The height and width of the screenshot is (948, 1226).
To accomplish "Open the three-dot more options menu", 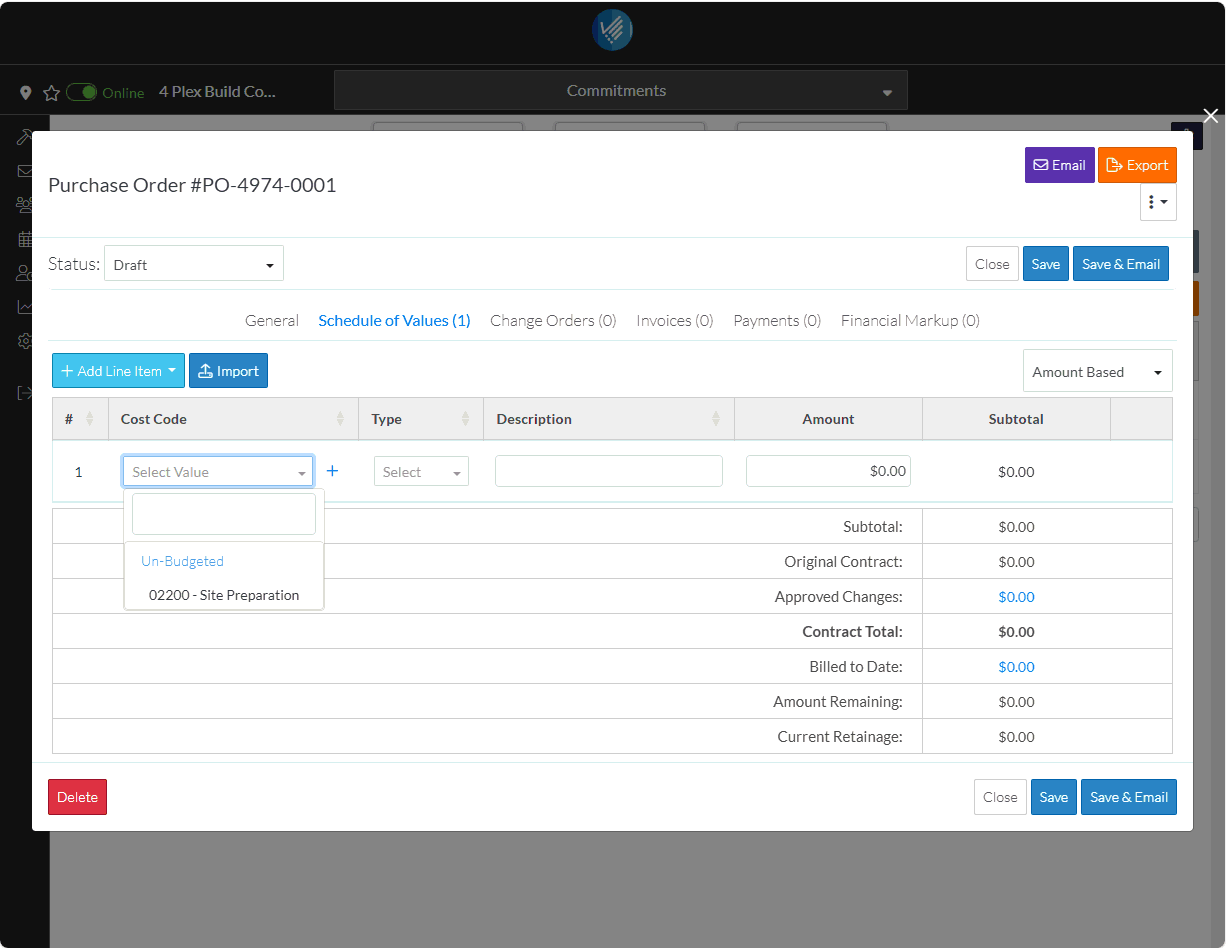I will pos(1158,202).
